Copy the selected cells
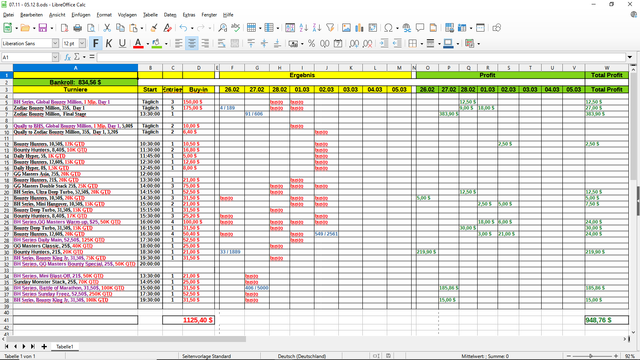This screenshot has height=360, width=640. [x=120, y=28]
